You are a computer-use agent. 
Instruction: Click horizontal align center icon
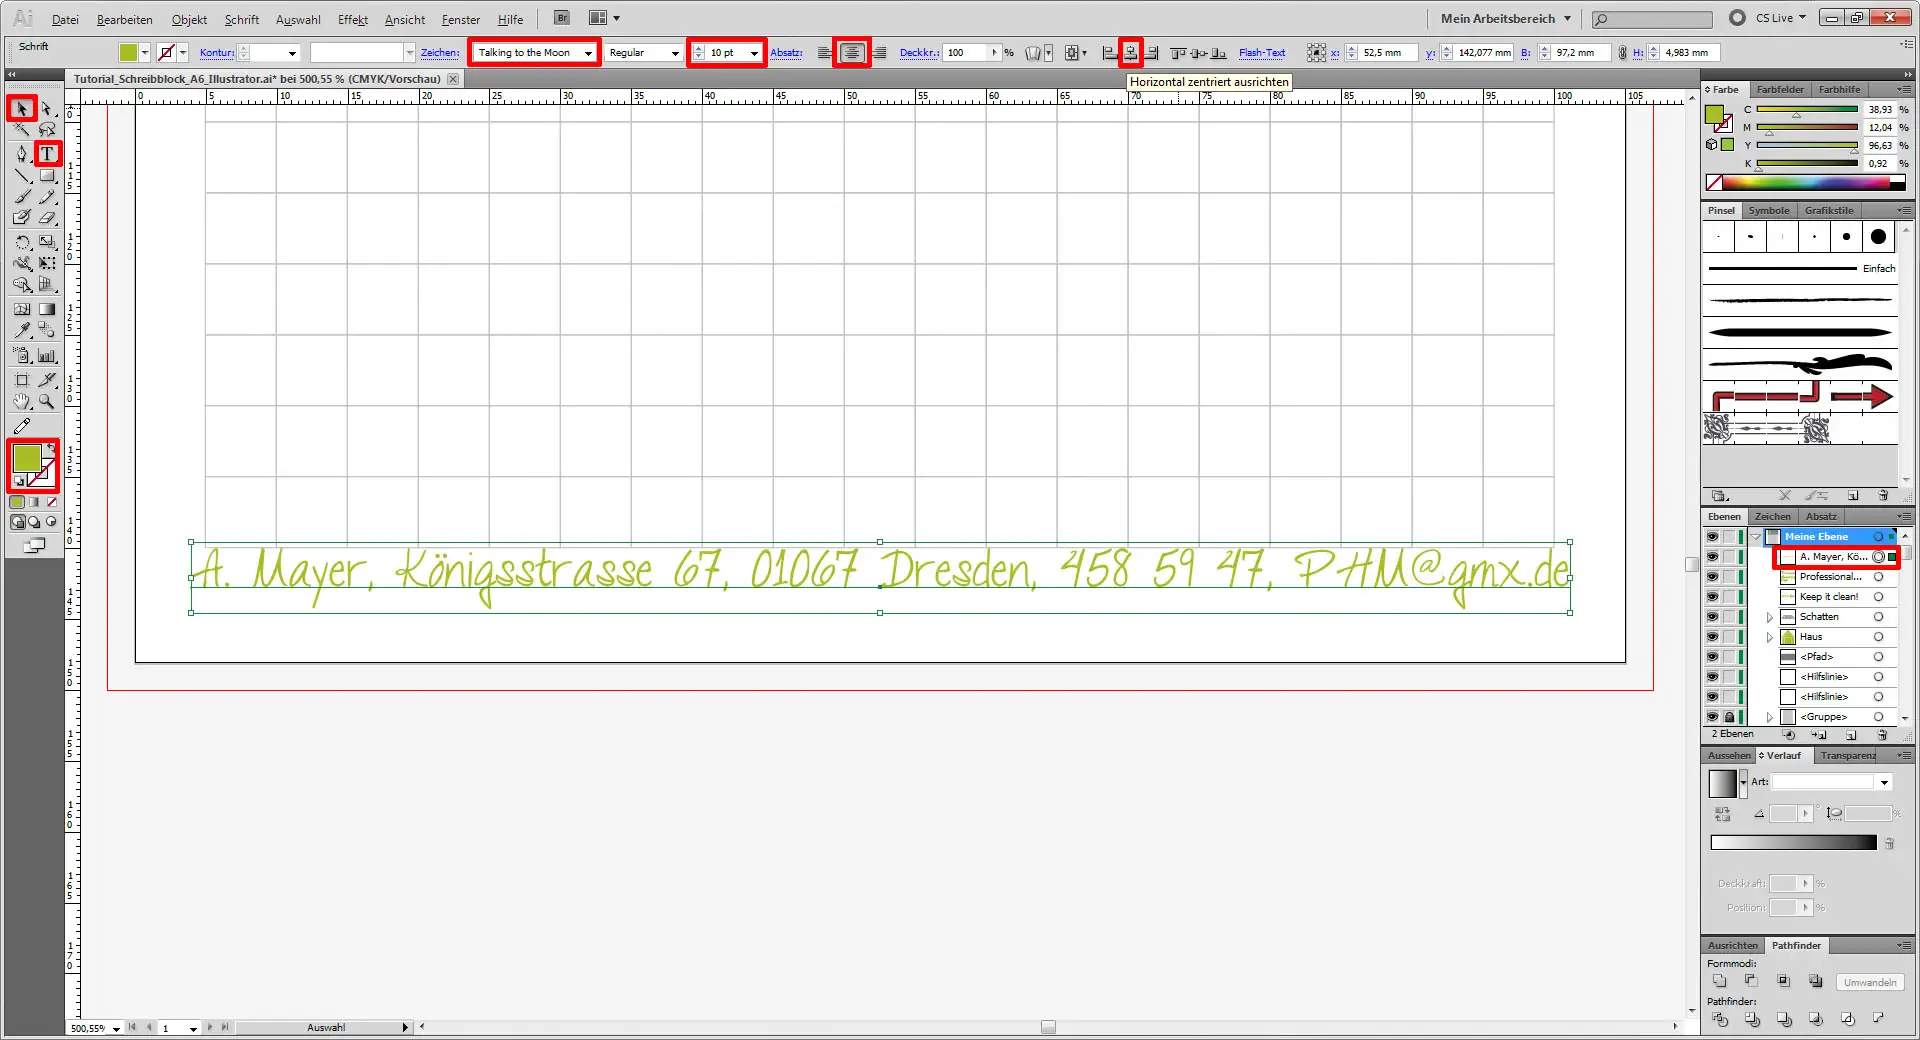coord(1131,53)
